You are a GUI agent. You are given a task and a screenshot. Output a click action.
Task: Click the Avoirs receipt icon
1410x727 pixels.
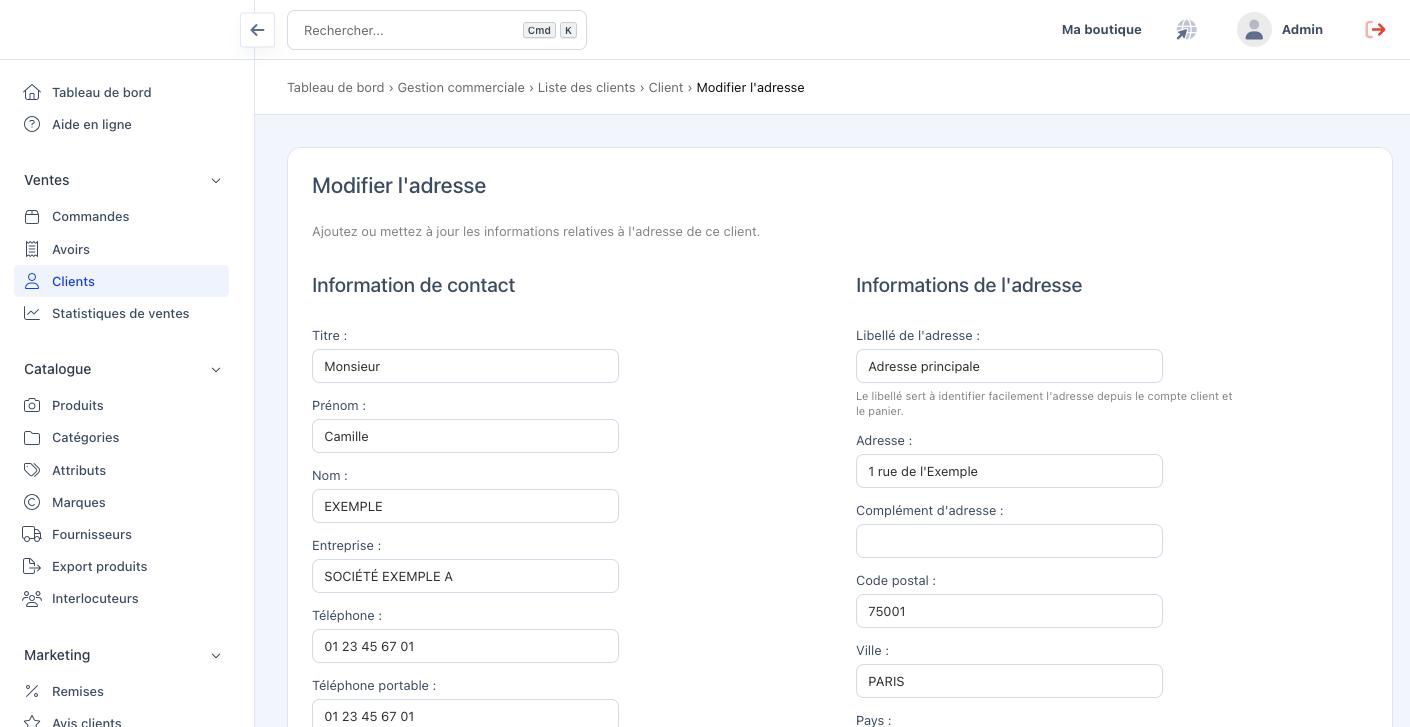[x=32, y=249]
